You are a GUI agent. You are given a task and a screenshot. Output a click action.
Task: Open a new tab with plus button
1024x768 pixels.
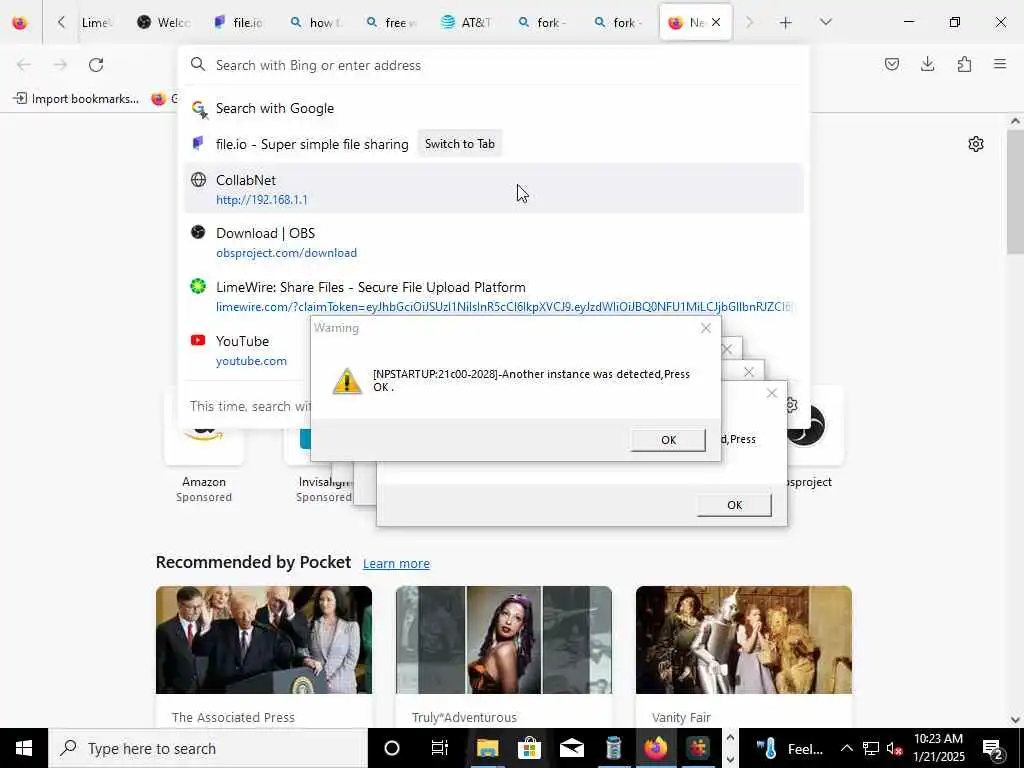tap(786, 23)
